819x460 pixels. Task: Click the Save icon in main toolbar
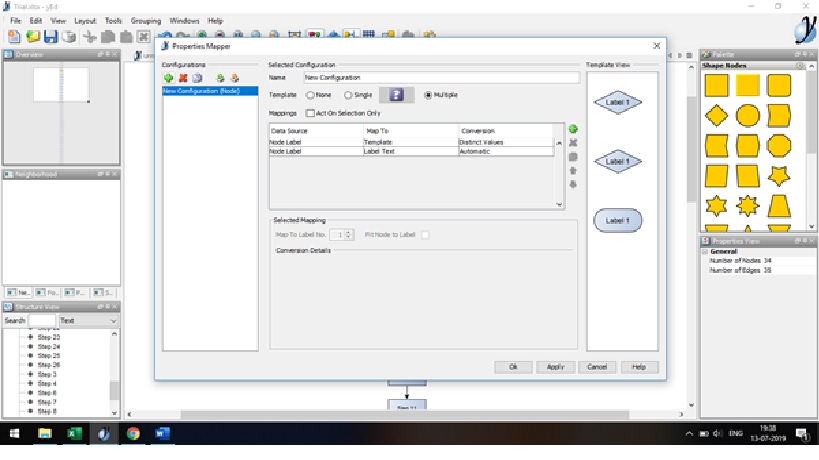point(50,36)
